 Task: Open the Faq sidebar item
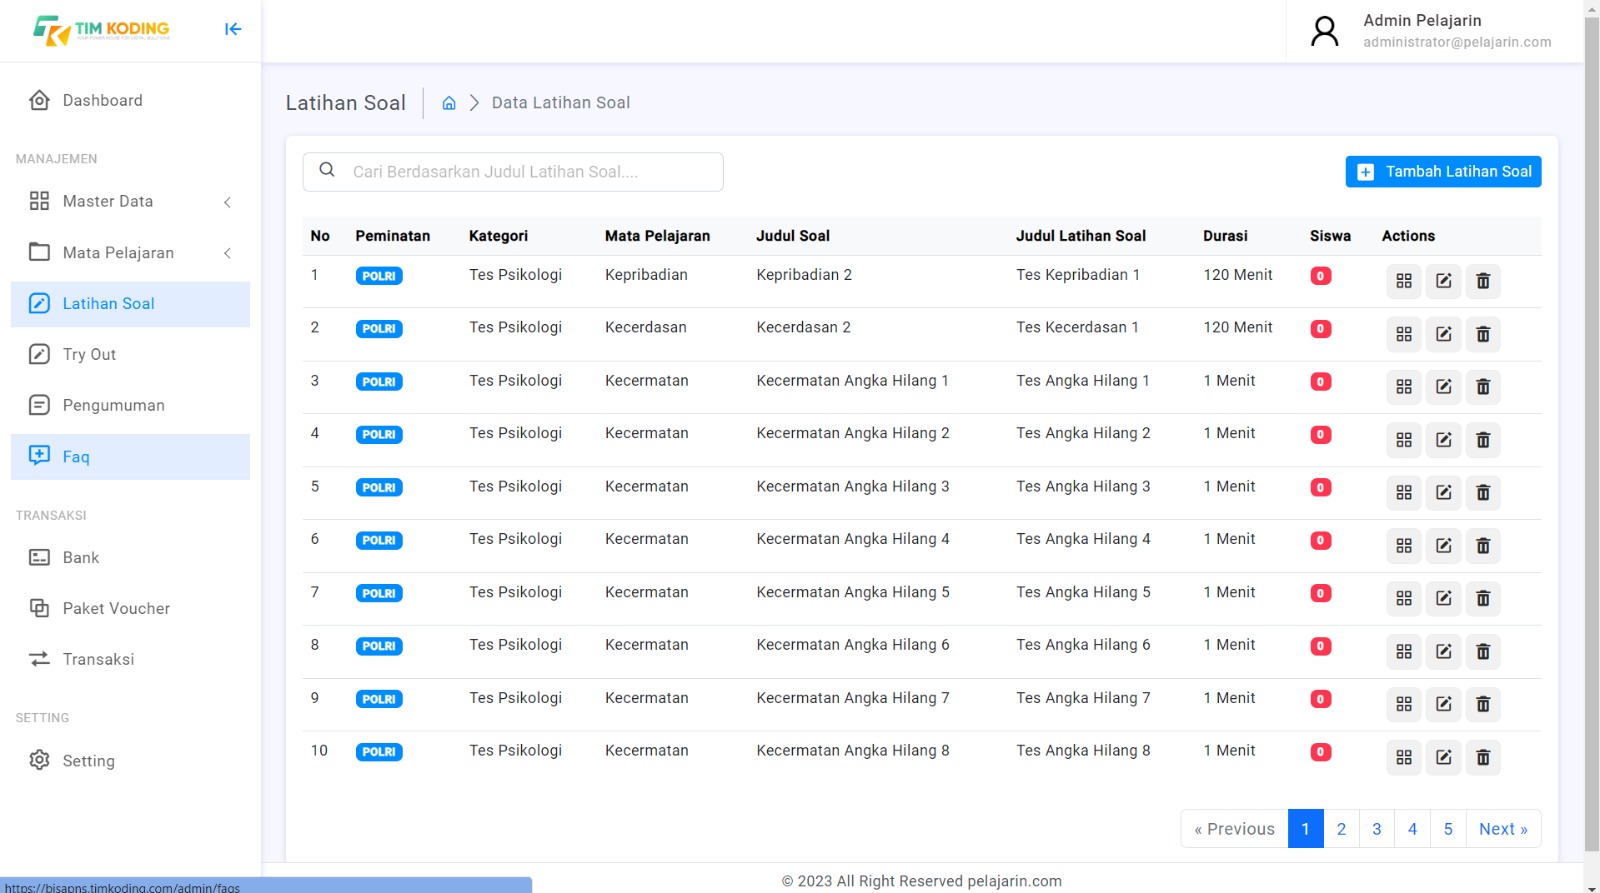(130, 457)
